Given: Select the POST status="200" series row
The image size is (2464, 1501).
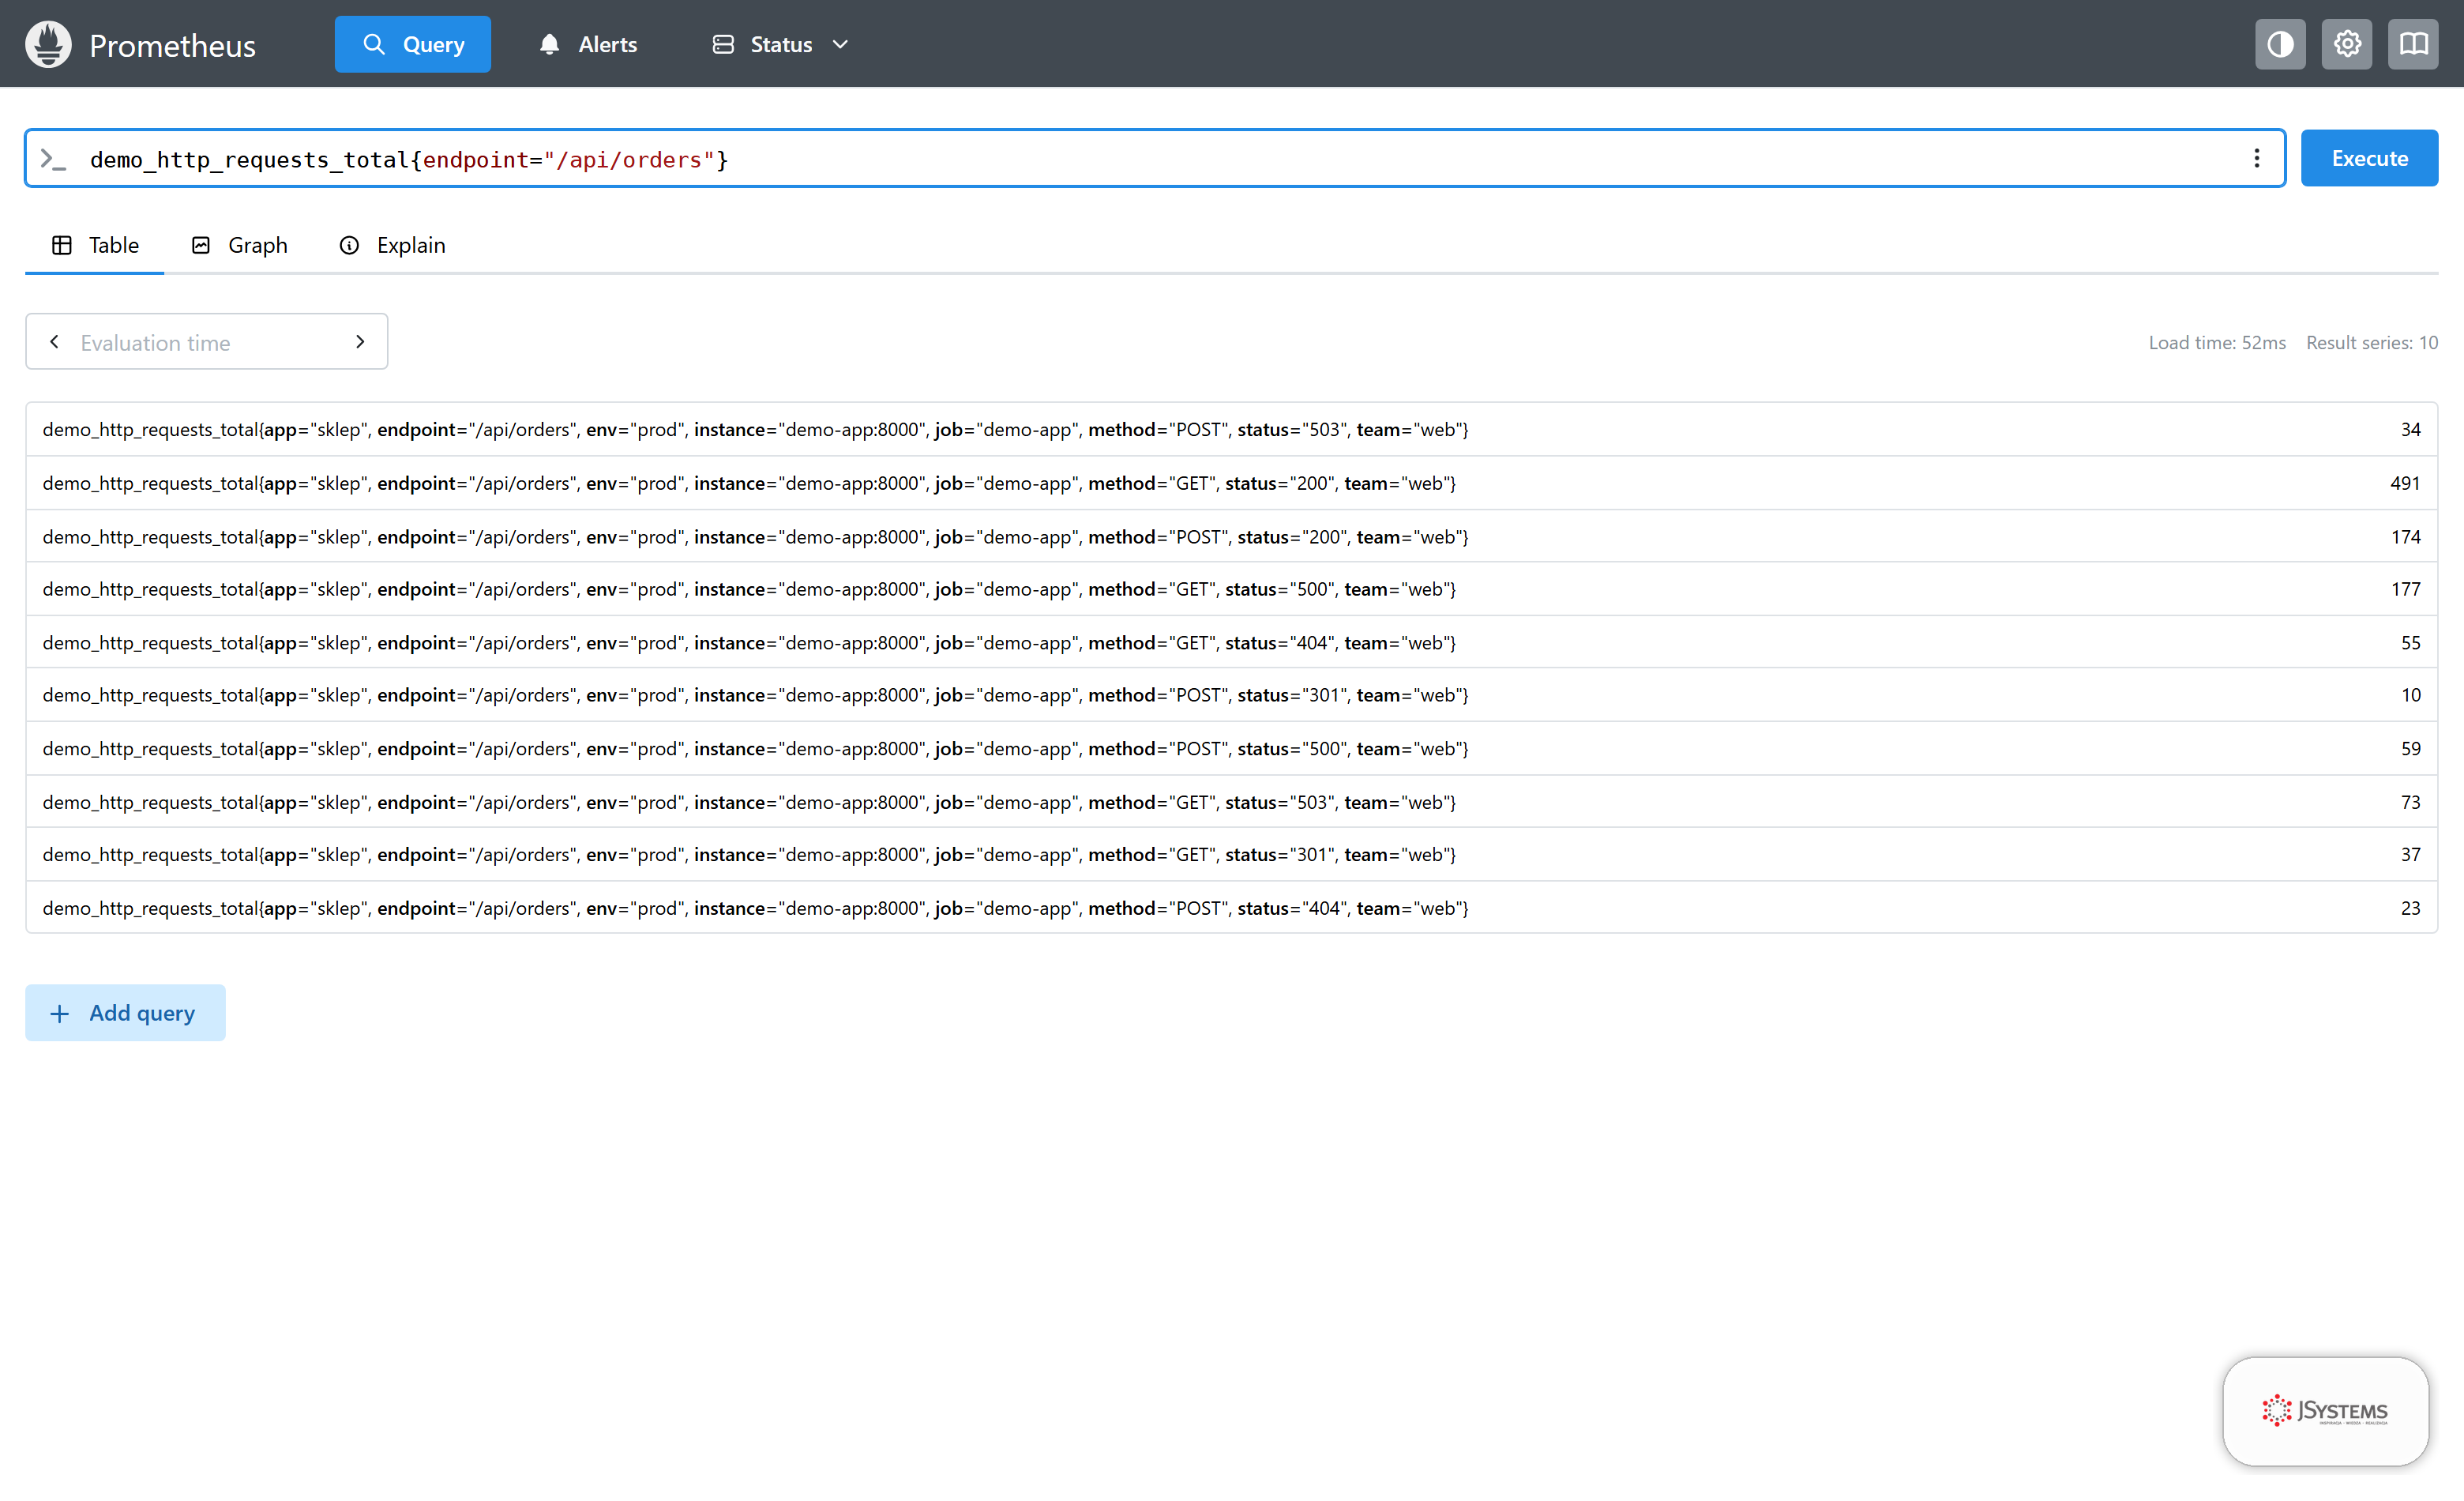Looking at the screenshot, I should point(1232,536).
